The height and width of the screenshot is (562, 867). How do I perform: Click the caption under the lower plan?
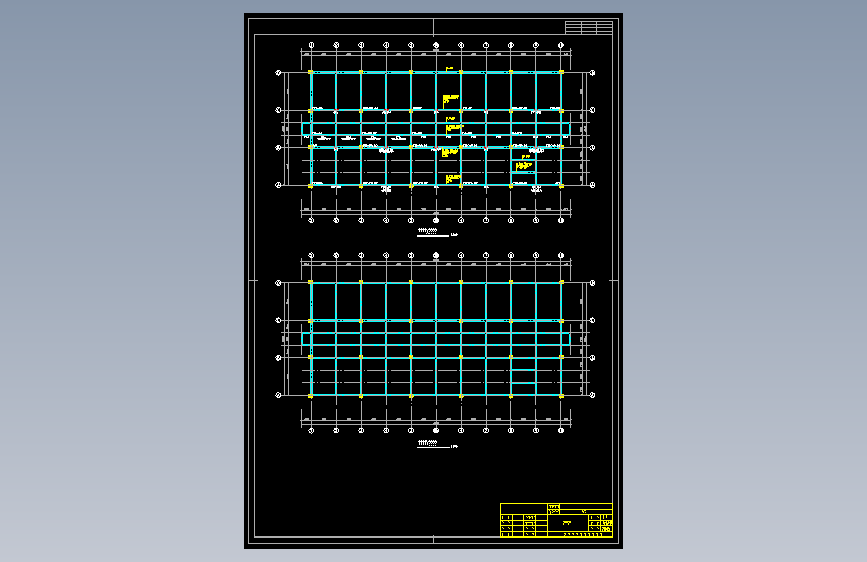(x=437, y=444)
